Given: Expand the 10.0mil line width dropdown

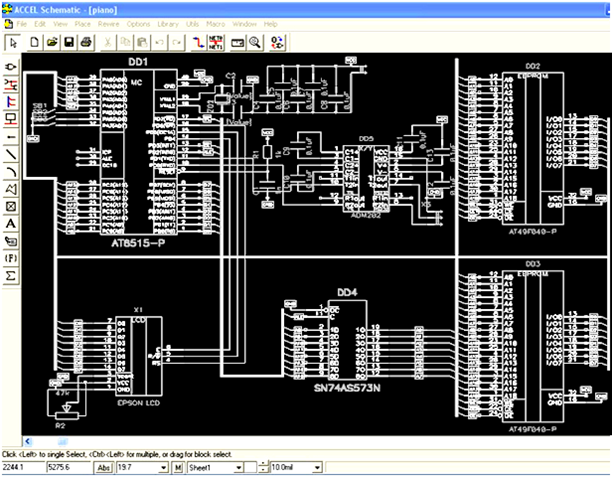Looking at the screenshot, I should tap(316, 467).
